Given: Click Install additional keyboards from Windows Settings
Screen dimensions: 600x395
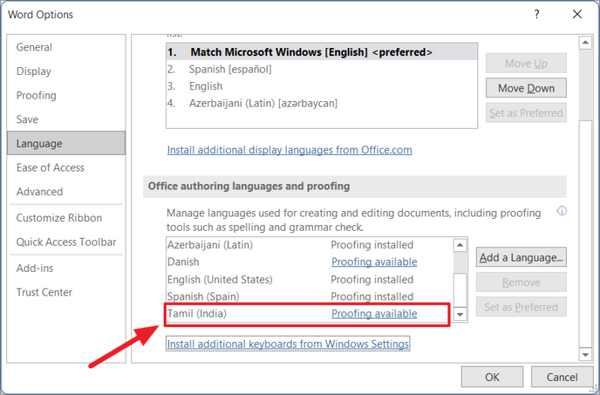Looking at the screenshot, I should coord(288,344).
